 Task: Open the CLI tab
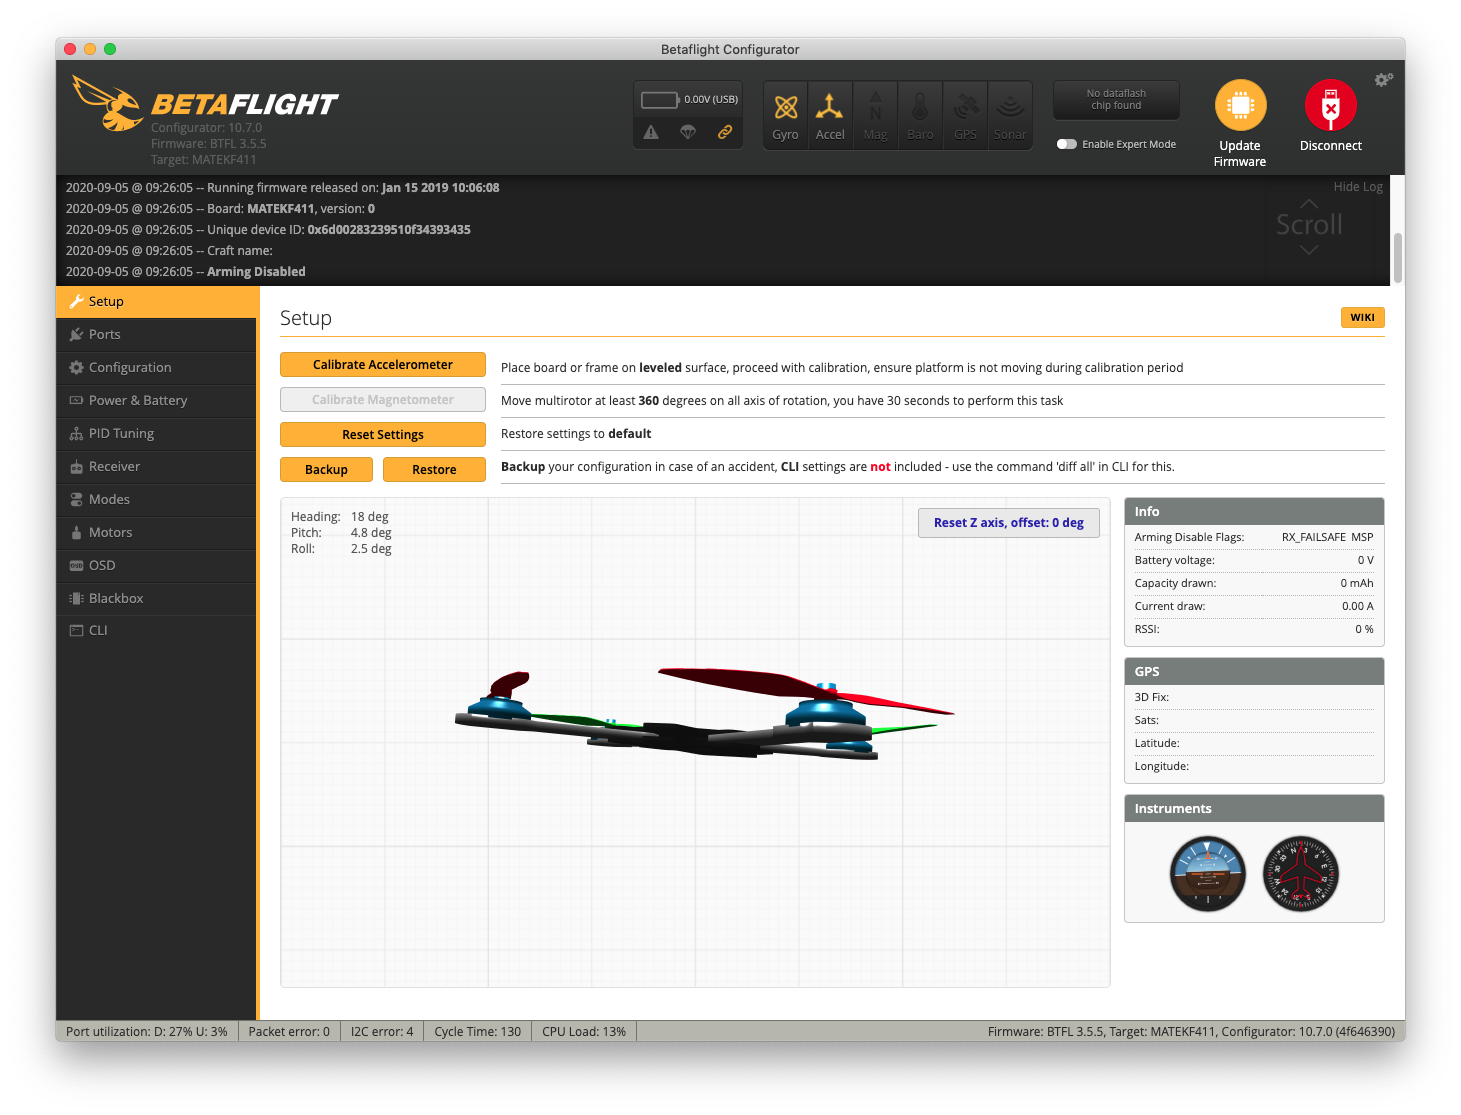point(157,631)
